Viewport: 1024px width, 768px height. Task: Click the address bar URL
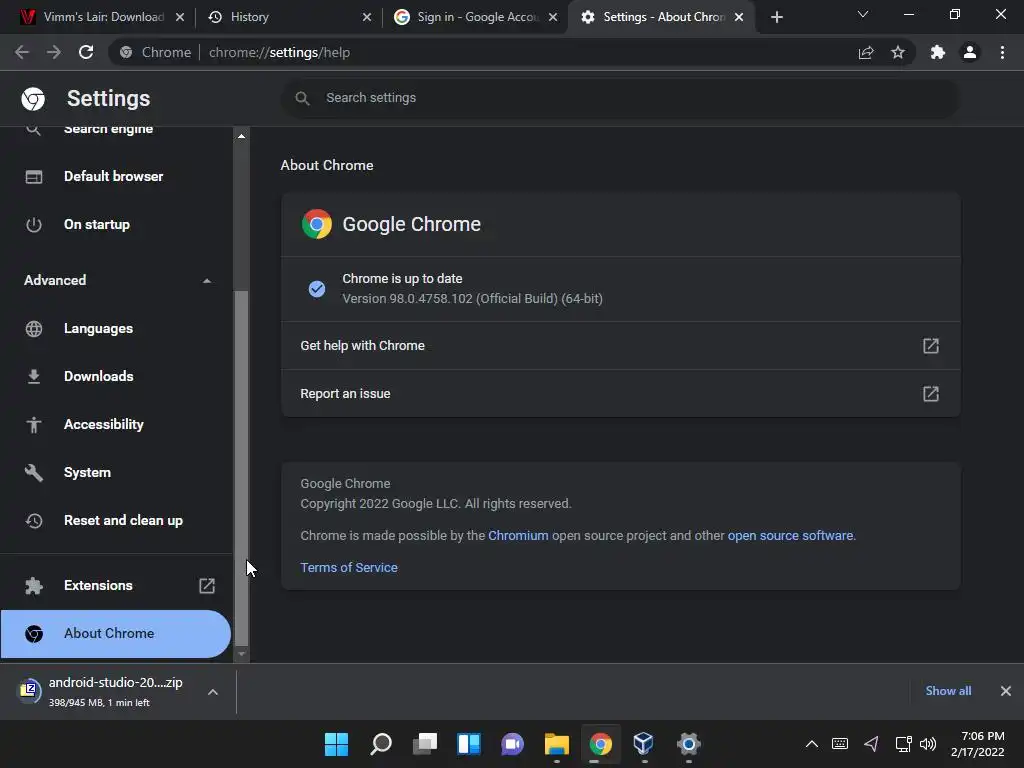(x=280, y=52)
